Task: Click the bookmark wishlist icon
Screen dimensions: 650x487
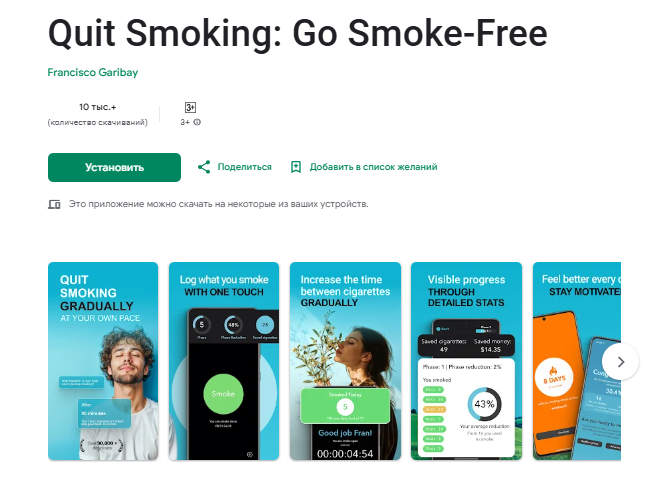Action: click(x=296, y=167)
